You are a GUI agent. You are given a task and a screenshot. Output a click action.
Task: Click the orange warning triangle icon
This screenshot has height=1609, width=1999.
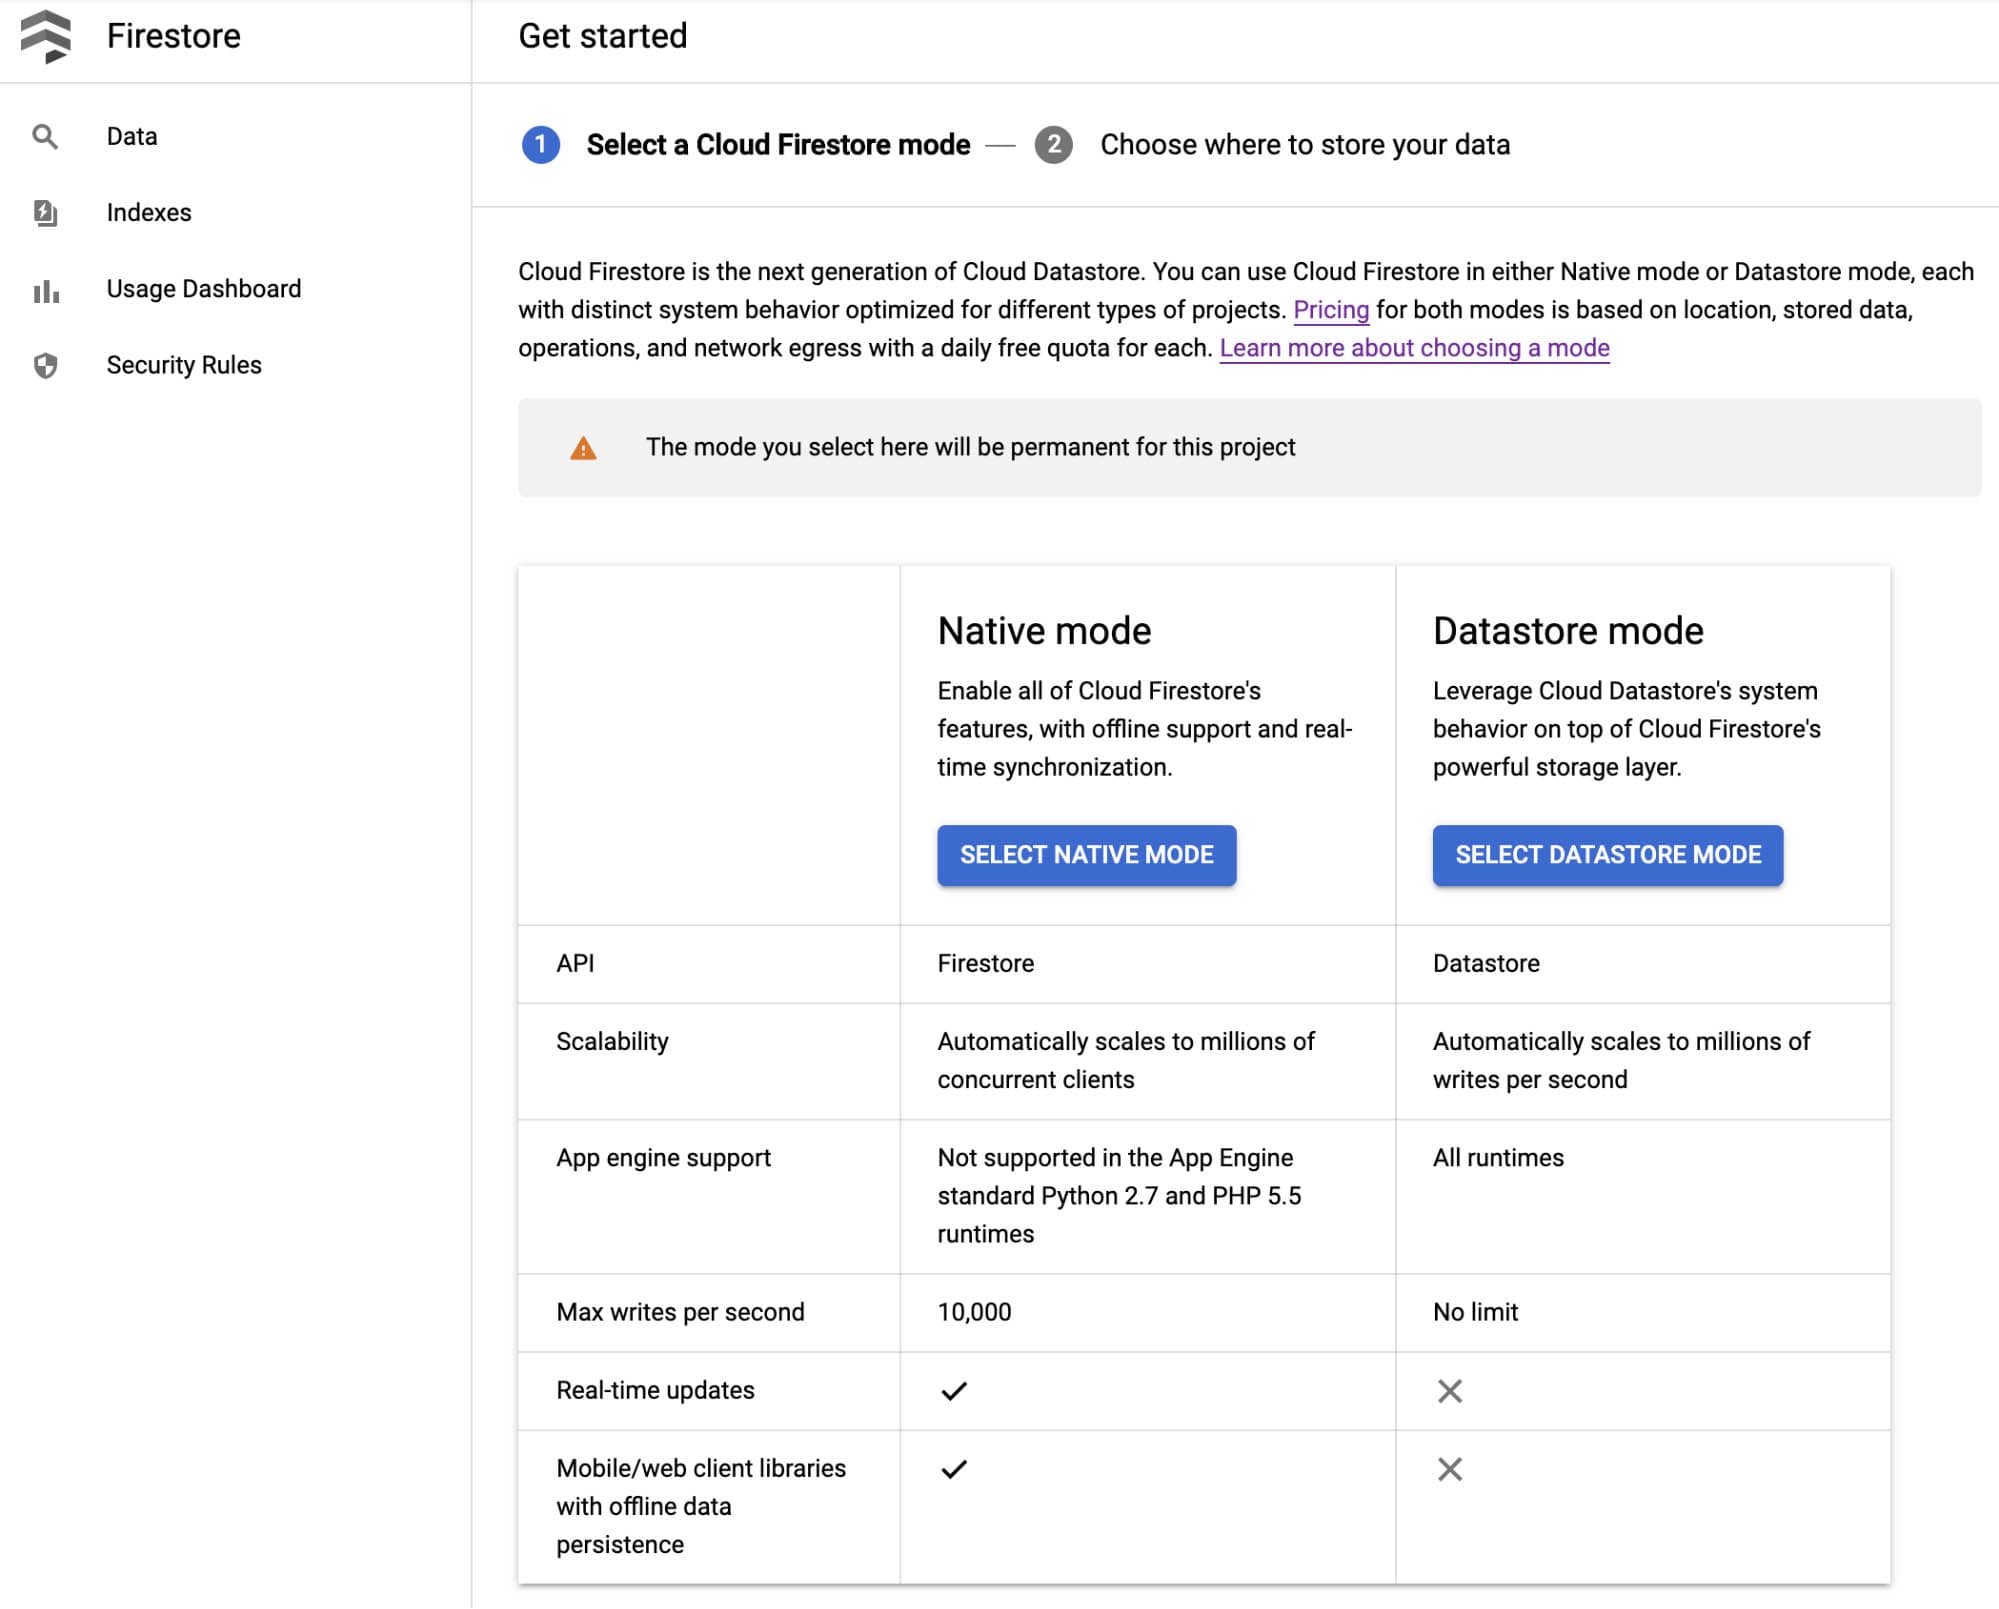[583, 448]
